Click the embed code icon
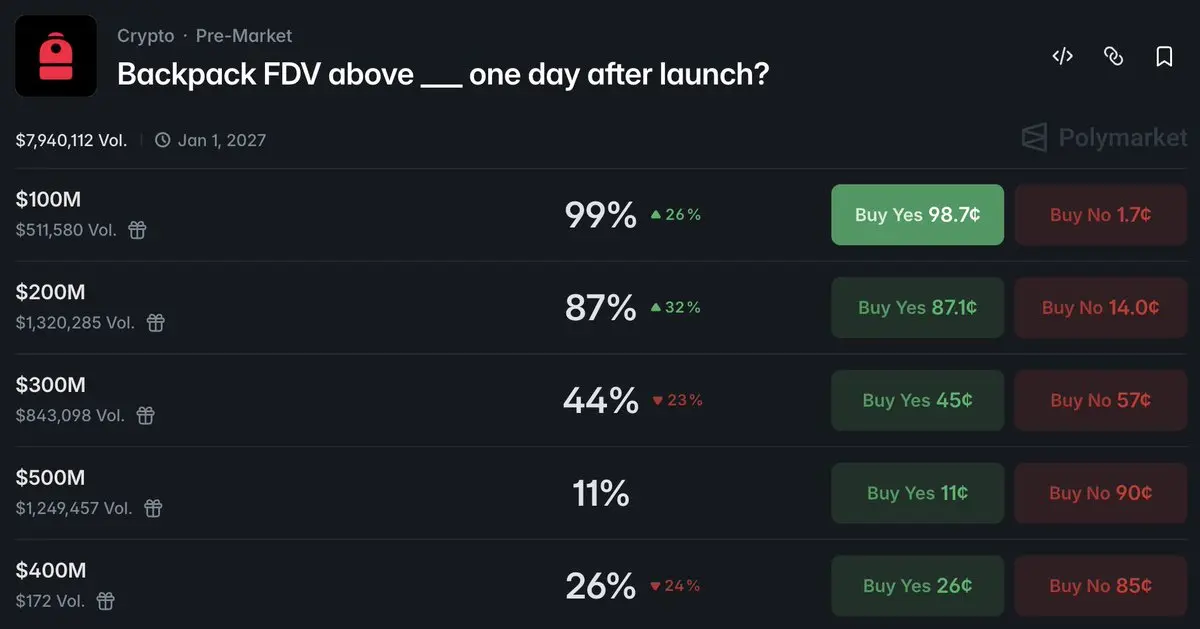The image size is (1200, 629). 1062,56
